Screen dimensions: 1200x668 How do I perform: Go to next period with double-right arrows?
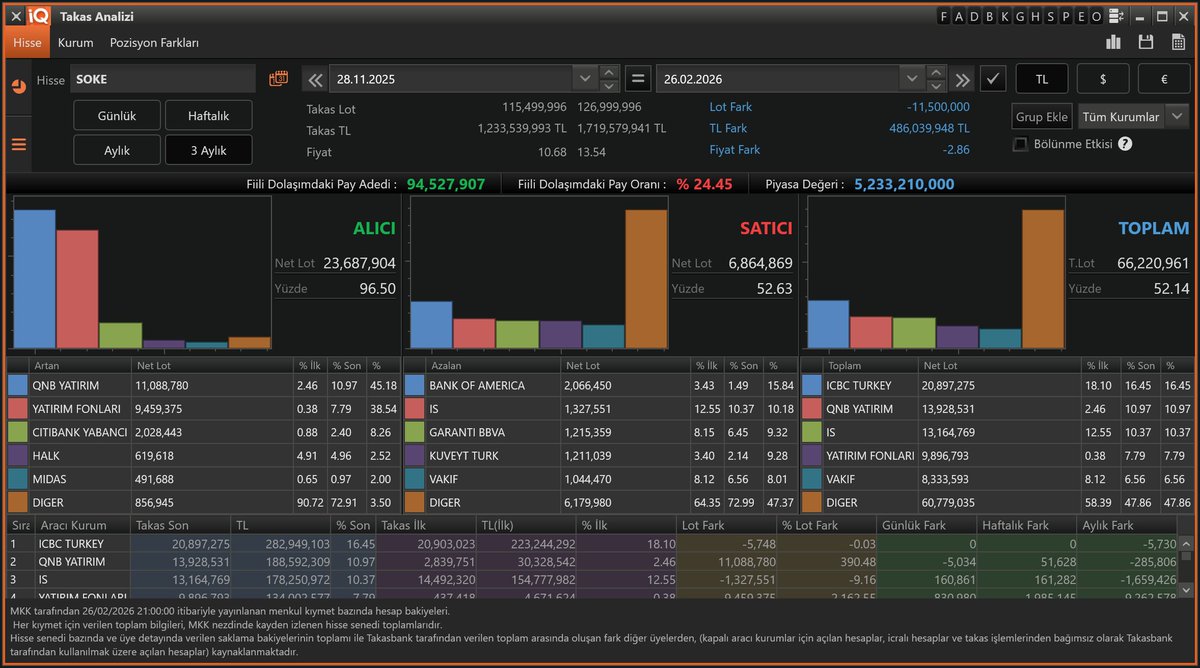pos(962,79)
